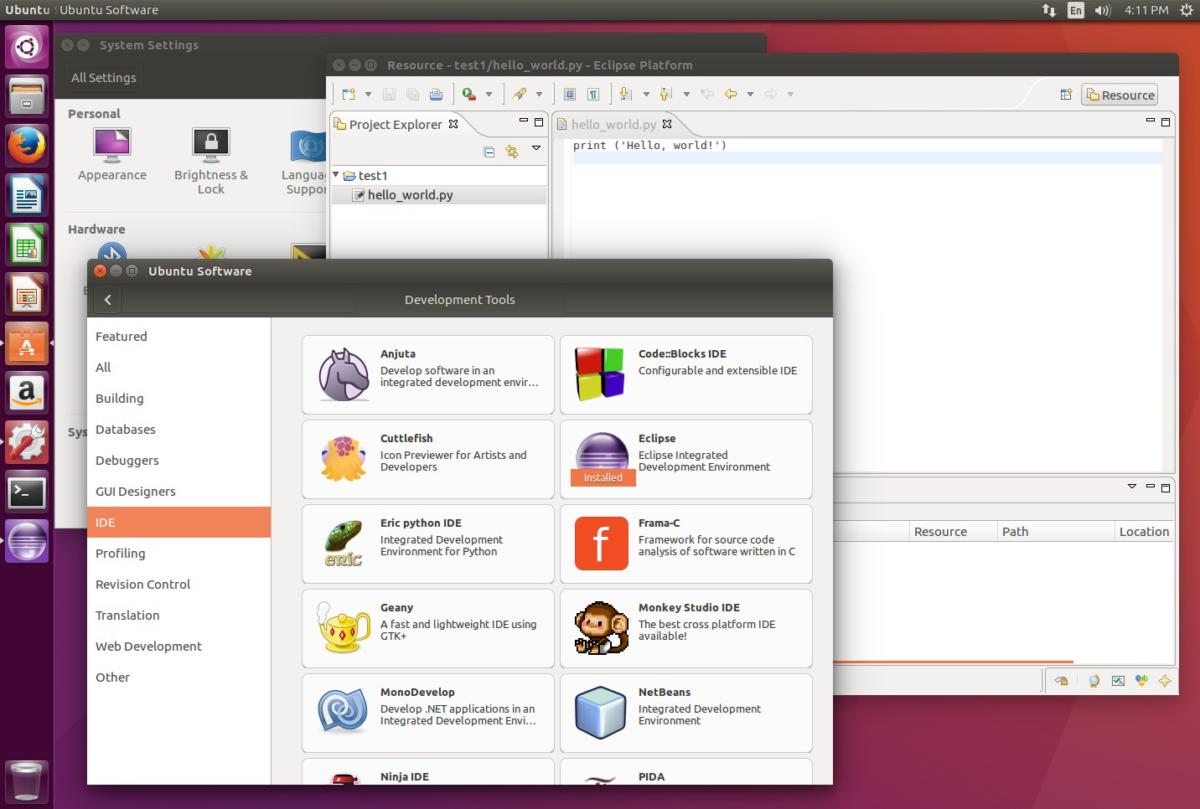Viewport: 1200px width, 809px height.
Task: Open the Anjuta application card
Action: pyautogui.click(x=428, y=374)
